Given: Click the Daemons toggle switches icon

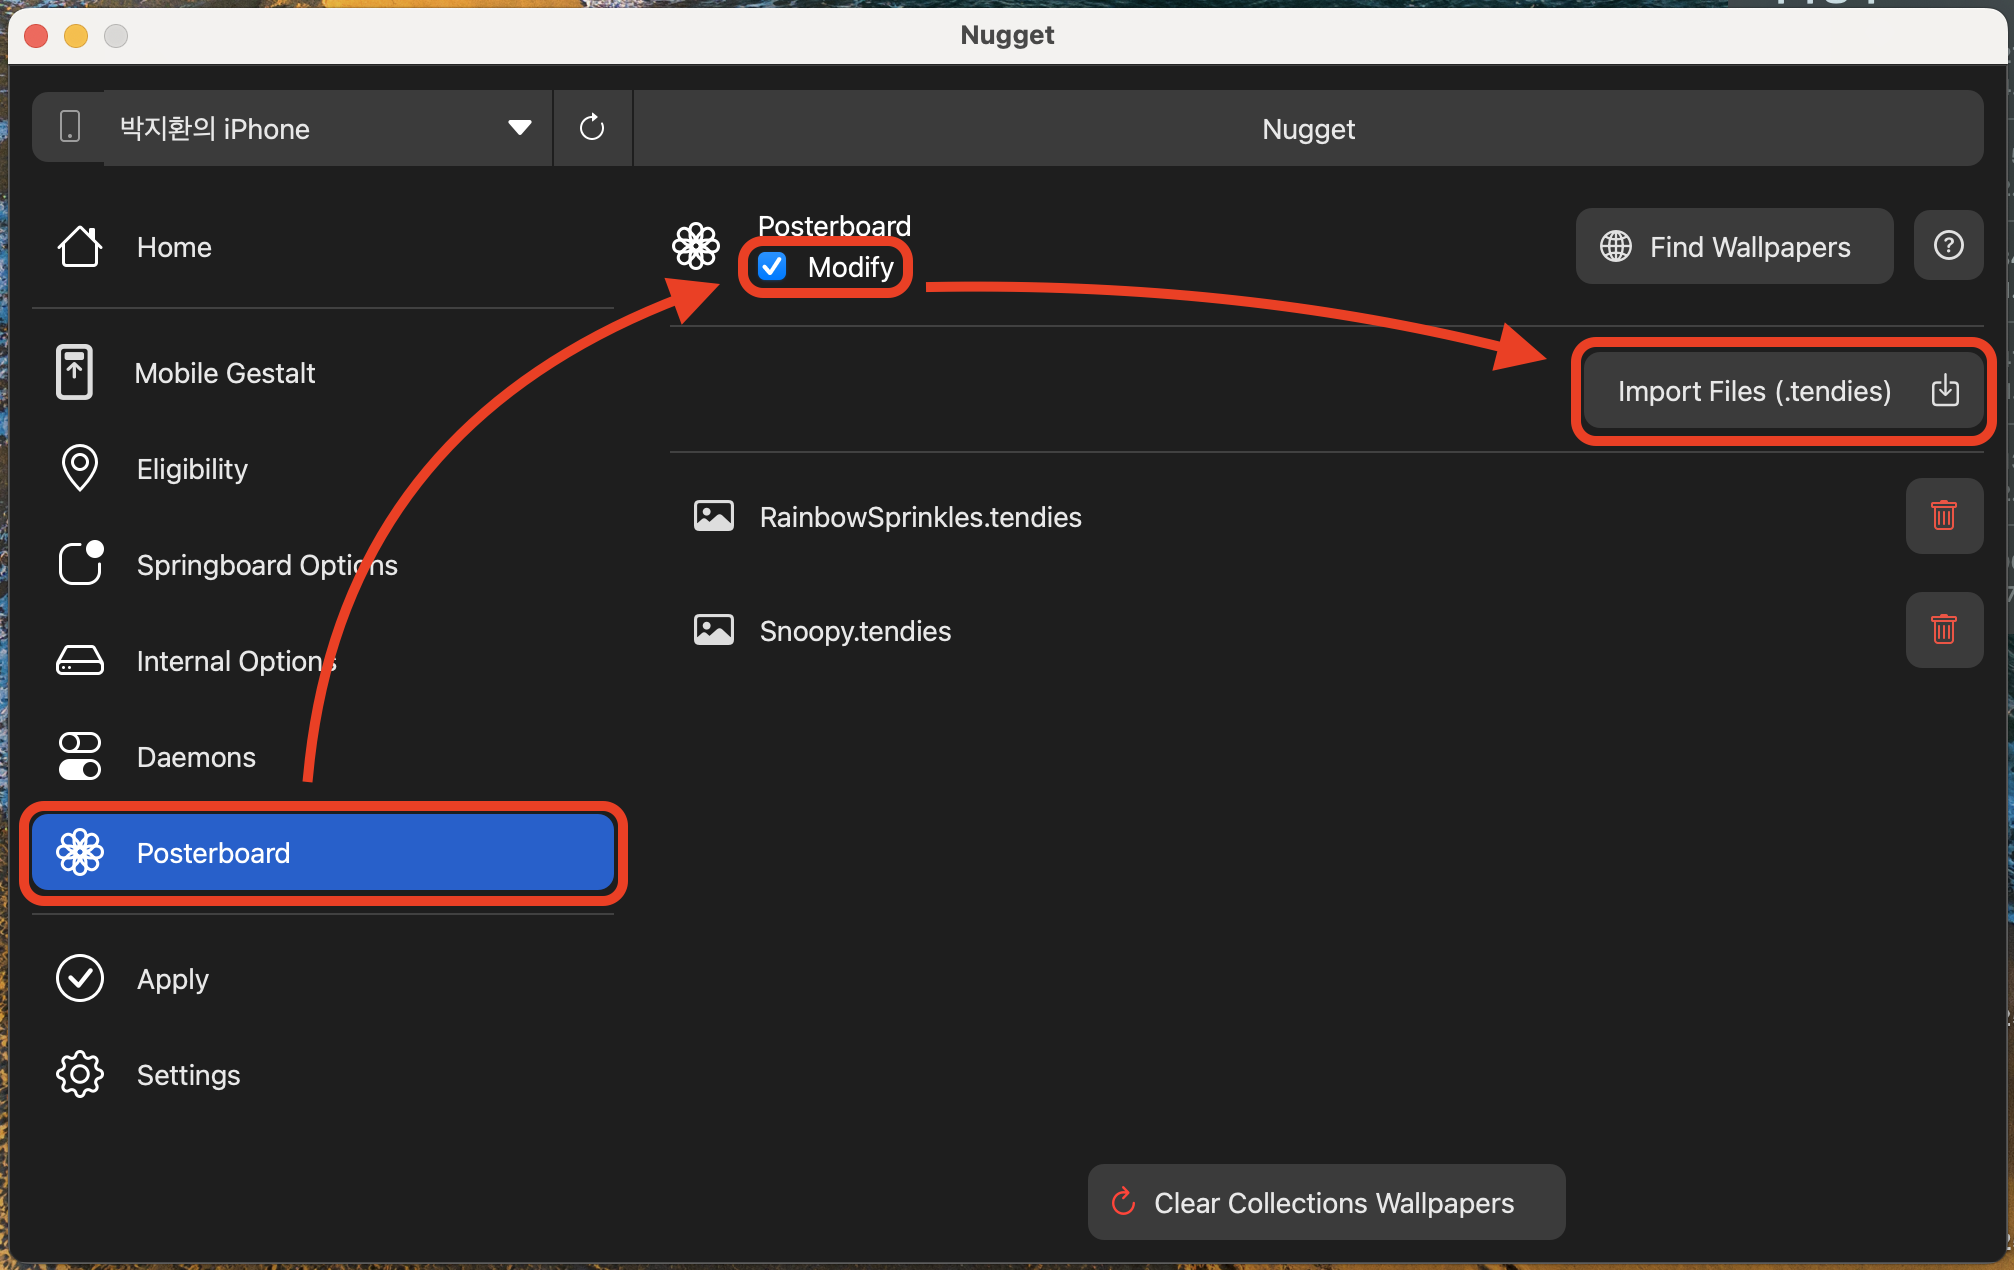Looking at the screenshot, I should [x=80, y=757].
